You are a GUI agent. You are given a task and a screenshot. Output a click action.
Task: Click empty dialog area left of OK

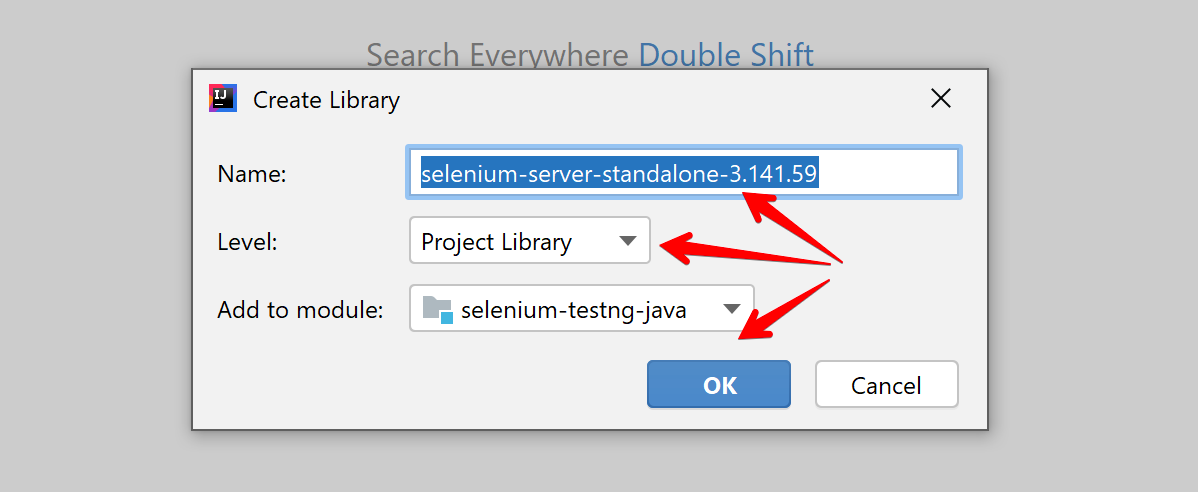(x=420, y=384)
